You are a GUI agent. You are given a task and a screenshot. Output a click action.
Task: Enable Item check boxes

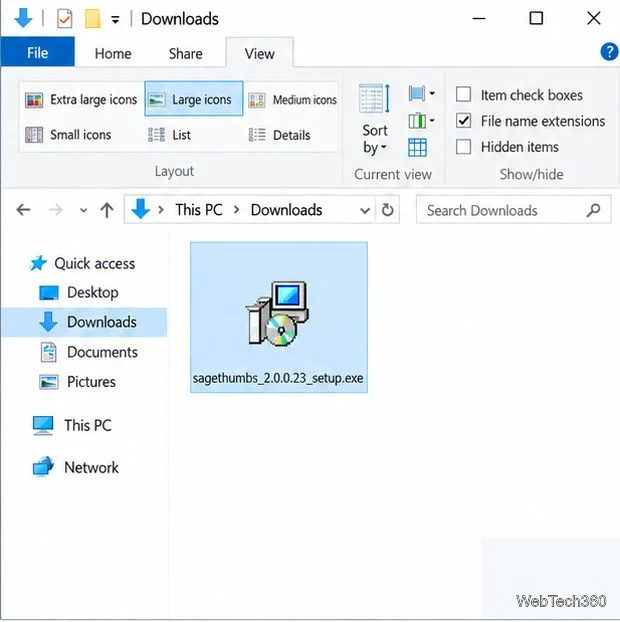463,95
